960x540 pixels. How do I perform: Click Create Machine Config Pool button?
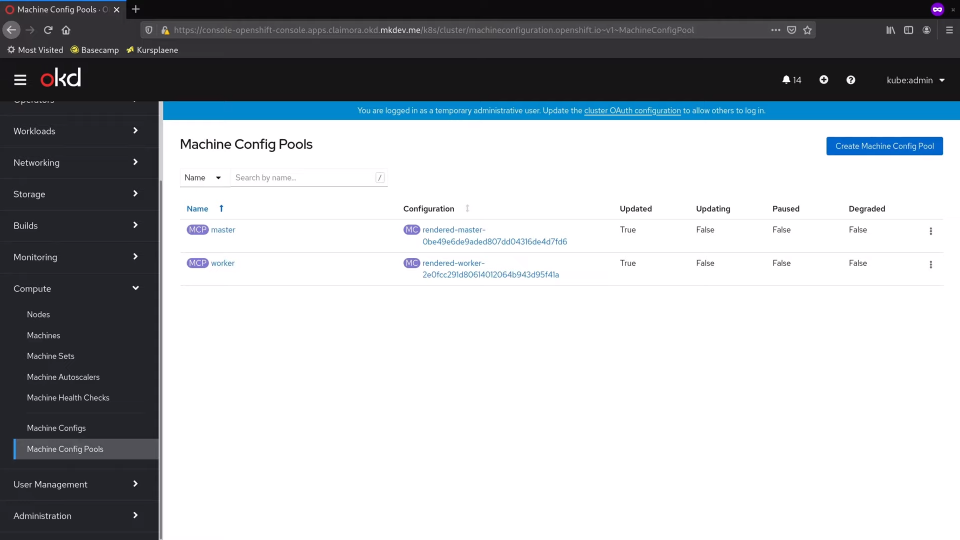click(x=884, y=146)
